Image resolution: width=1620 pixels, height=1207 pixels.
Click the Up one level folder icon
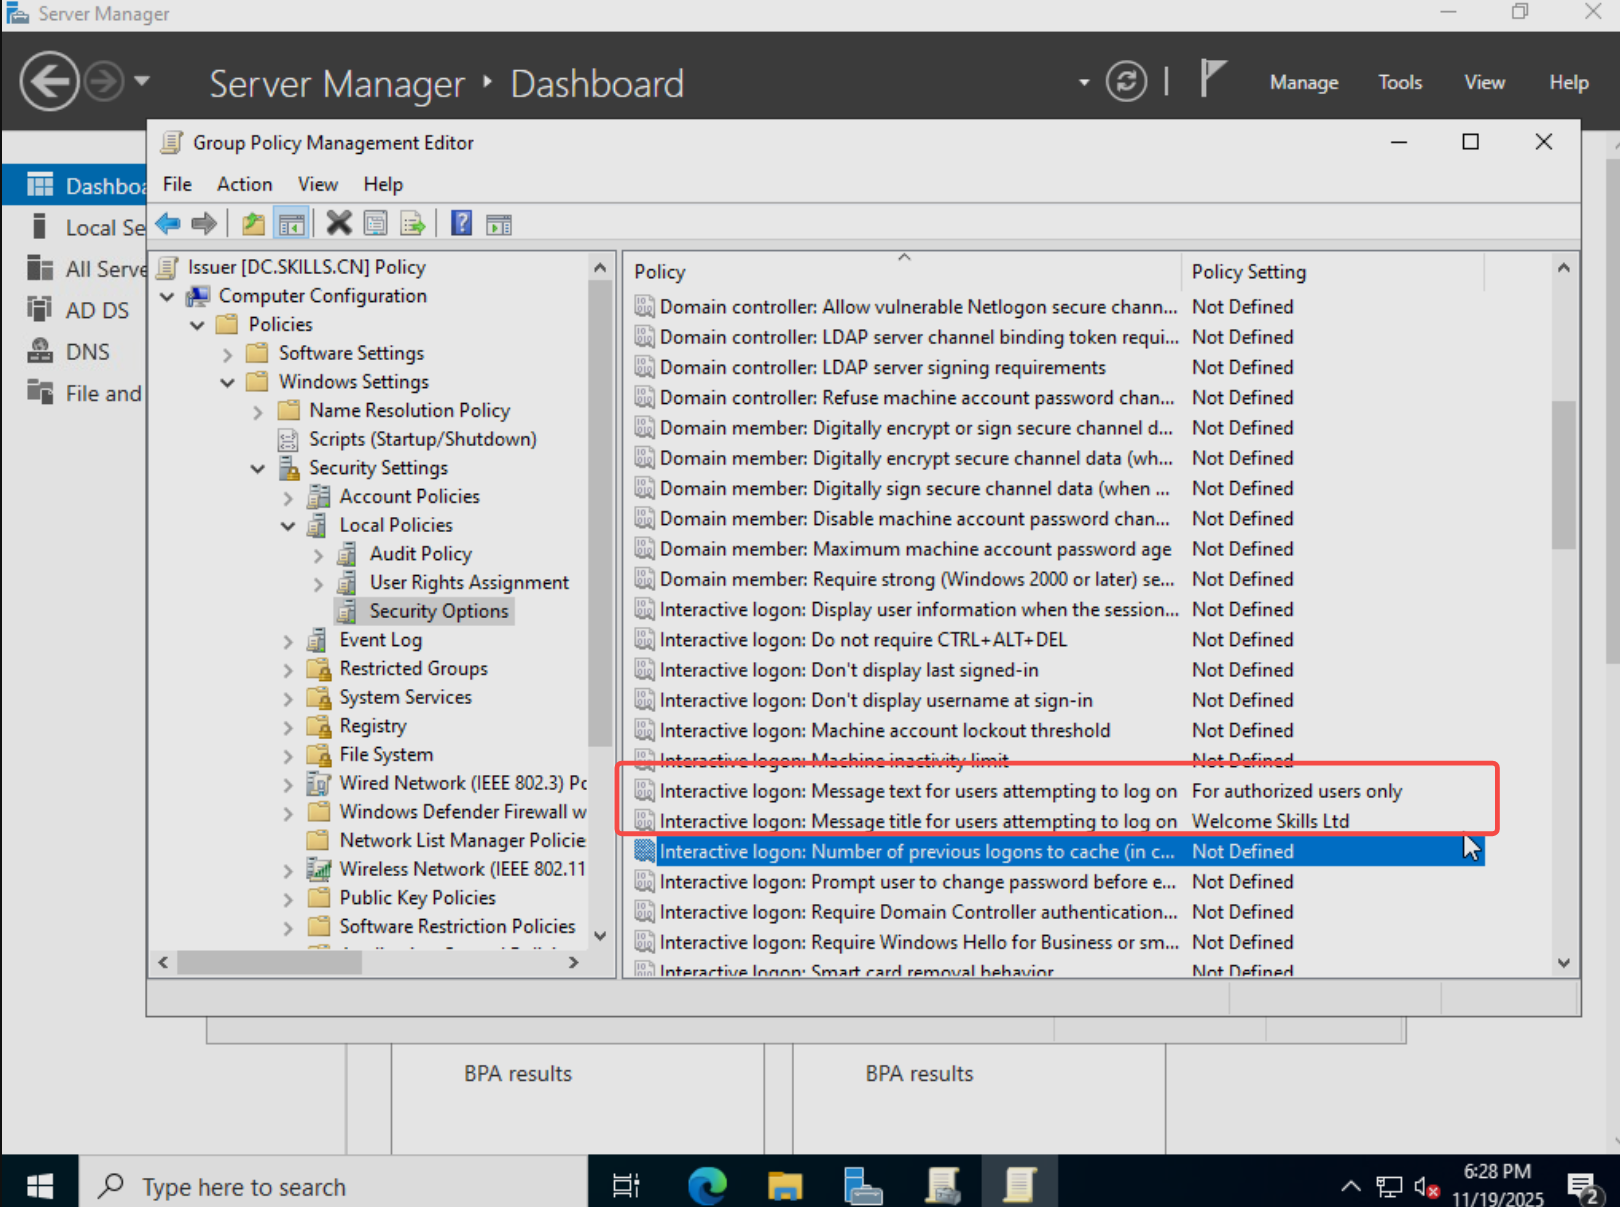pyautogui.click(x=254, y=224)
